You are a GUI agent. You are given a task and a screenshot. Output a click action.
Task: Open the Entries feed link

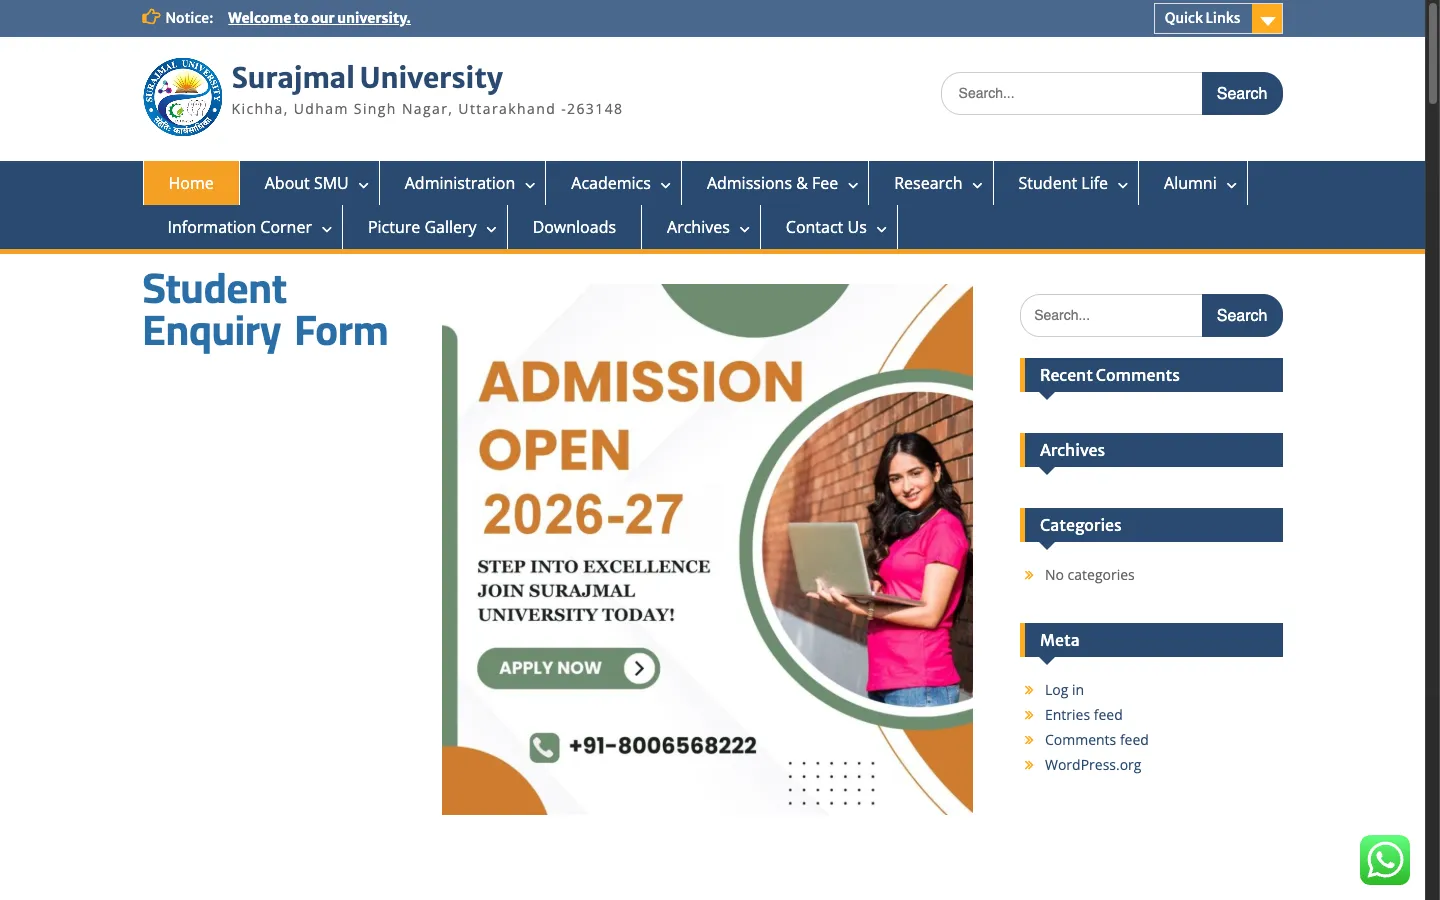coord(1084,715)
